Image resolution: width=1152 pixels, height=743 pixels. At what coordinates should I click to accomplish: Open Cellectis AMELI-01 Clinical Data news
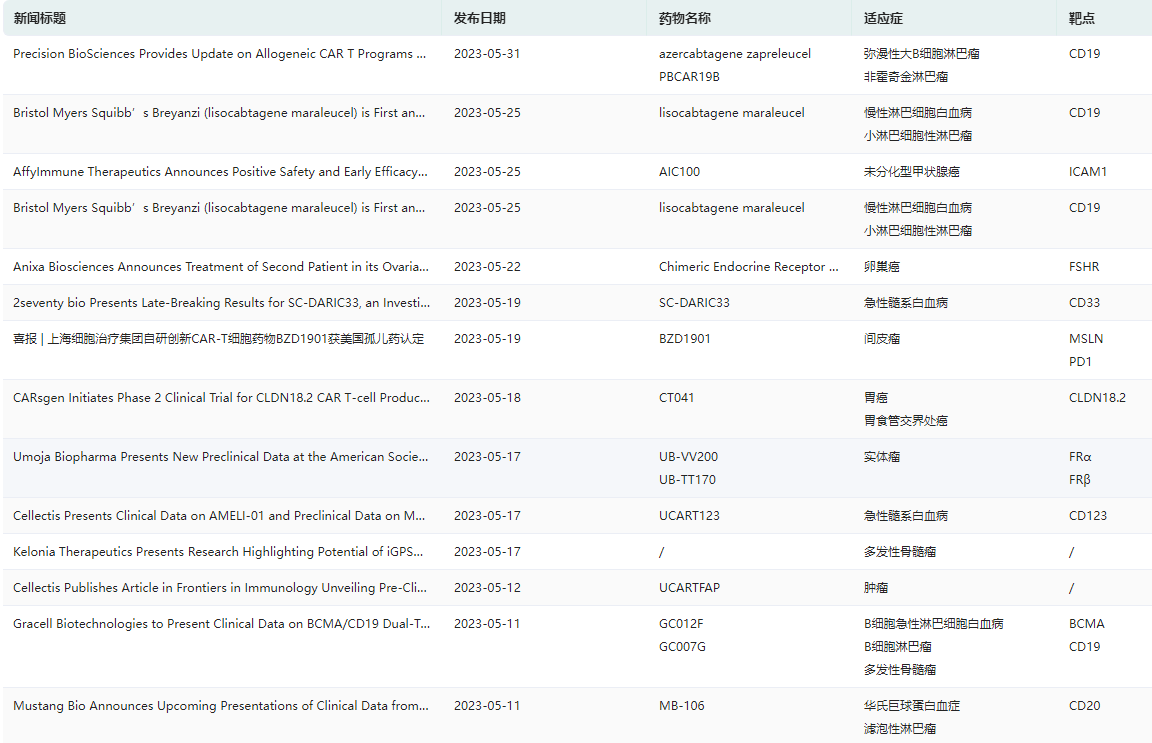220,516
